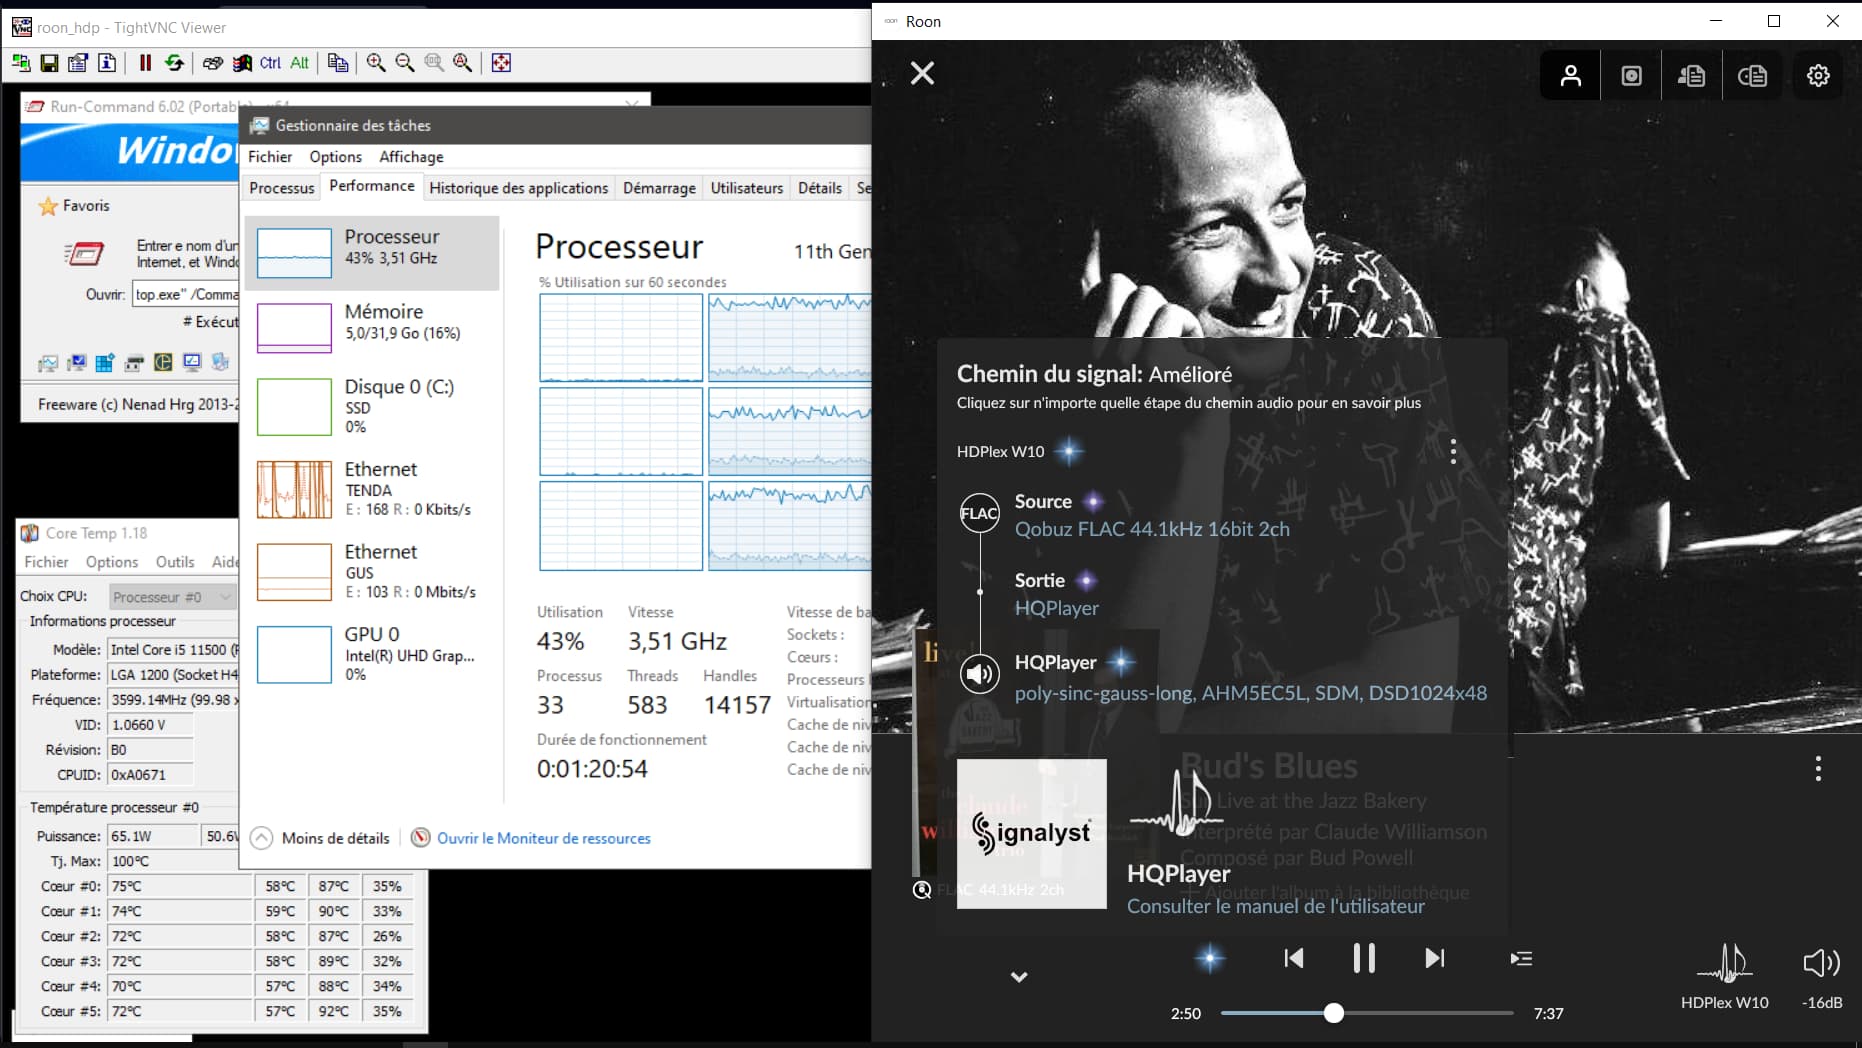The image size is (1862, 1048).
Task: Open the Roon queue icon
Action: point(1521,958)
